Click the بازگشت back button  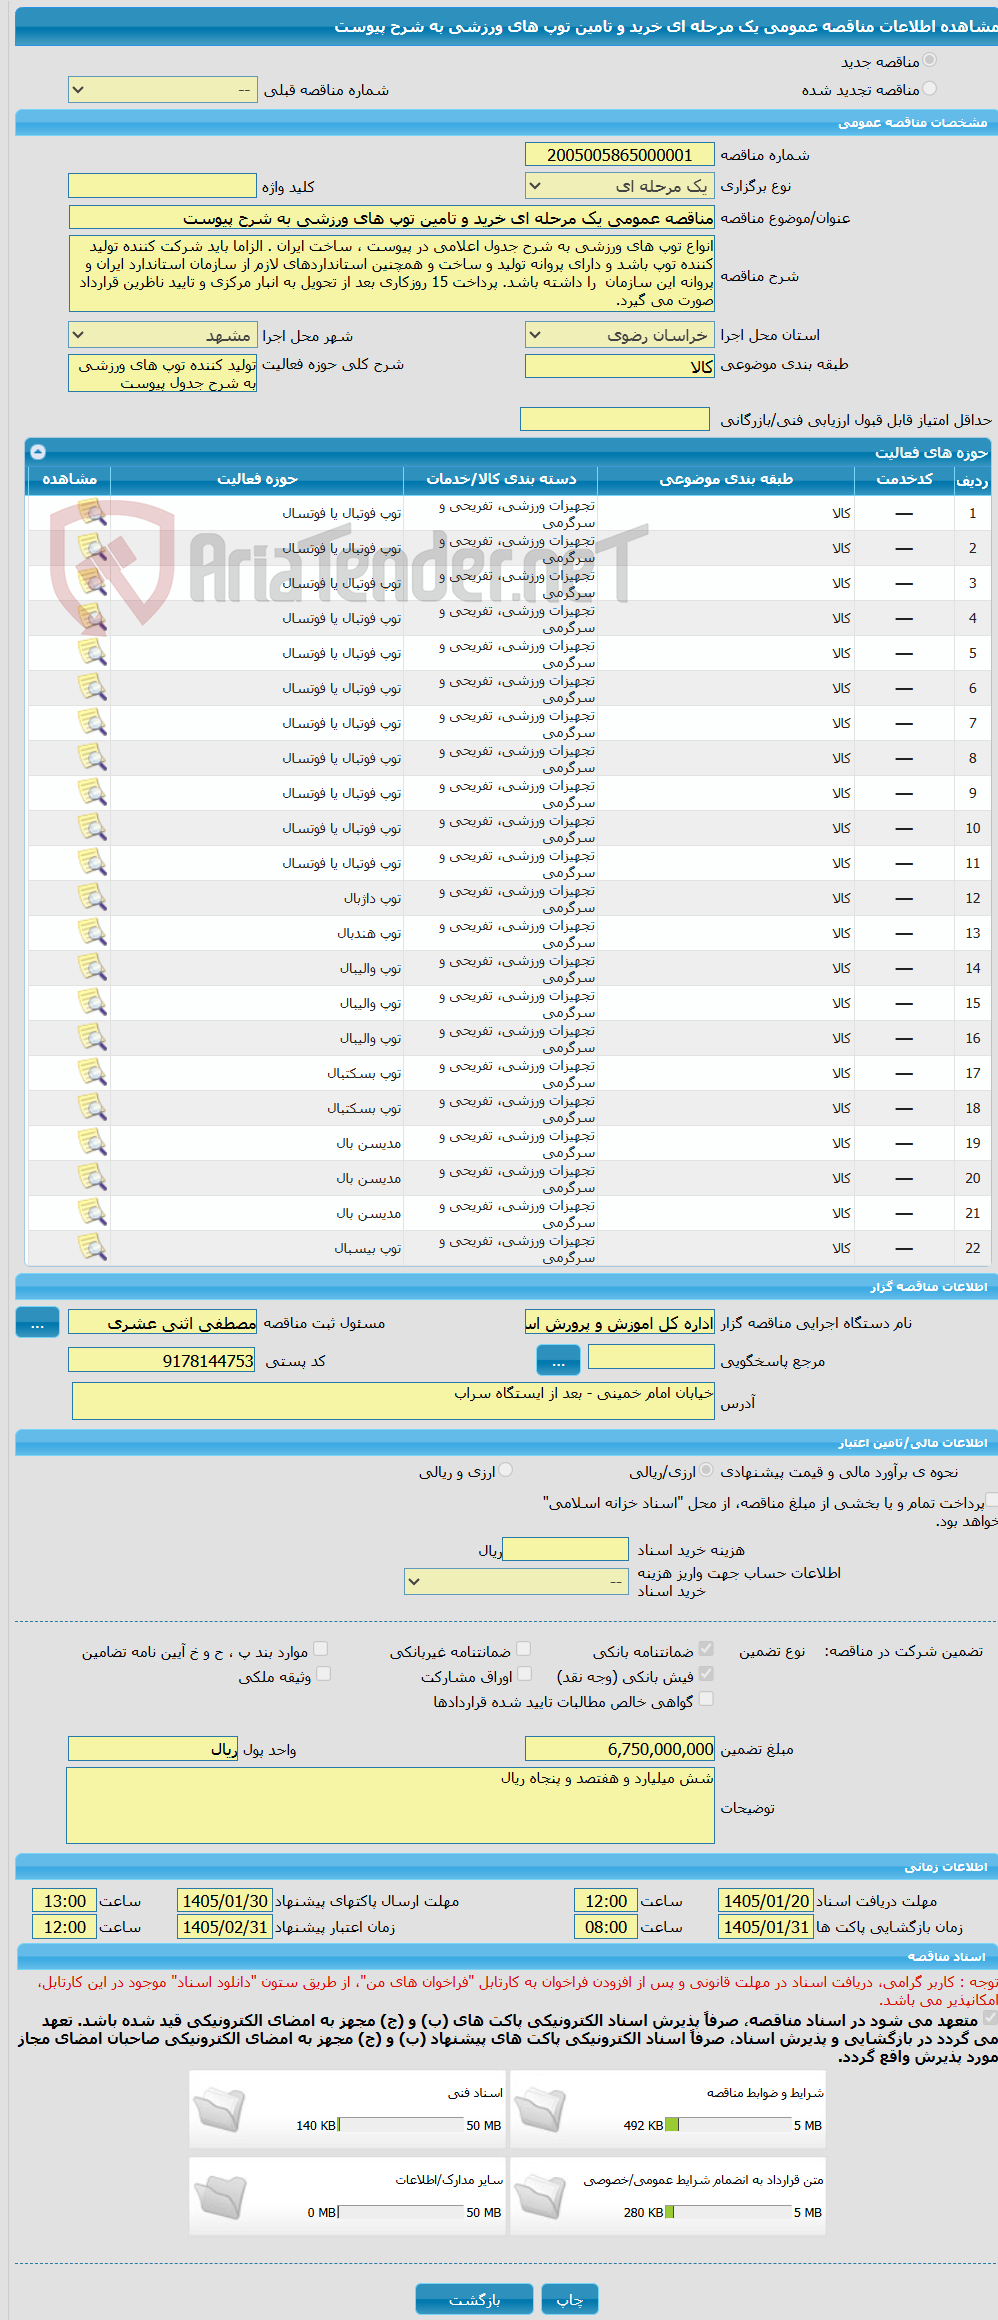(x=474, y=2299)
